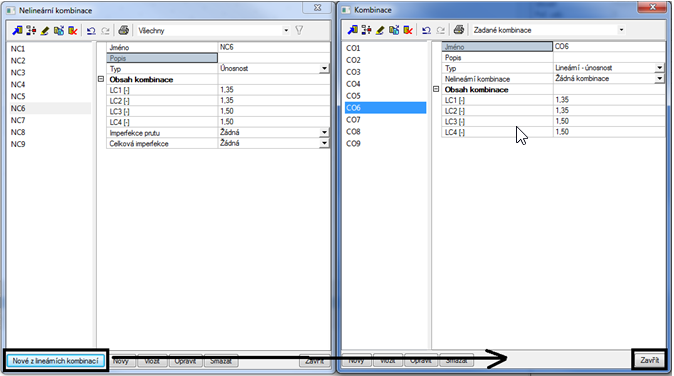Click the Jméno field containing CO6

pos(609,46)
